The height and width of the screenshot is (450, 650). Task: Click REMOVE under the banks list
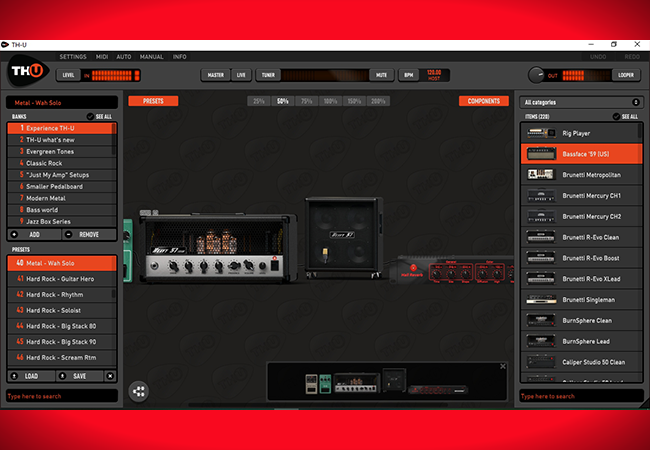[x=89, y=235]
